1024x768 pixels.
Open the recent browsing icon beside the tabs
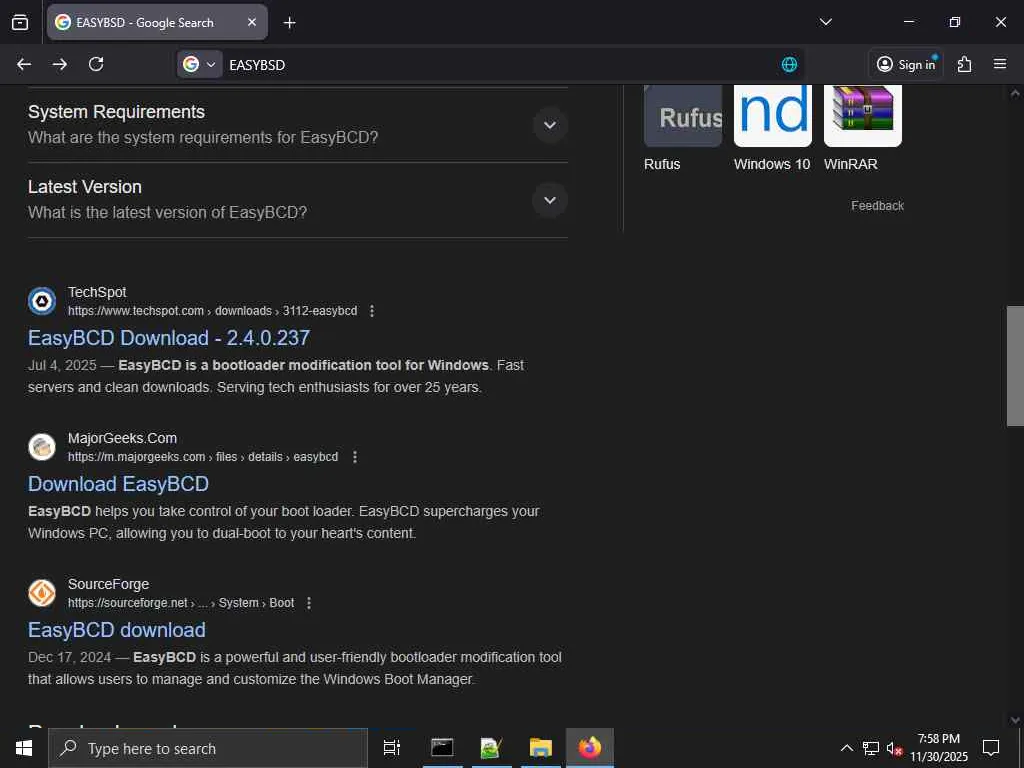tap(20, 22)
